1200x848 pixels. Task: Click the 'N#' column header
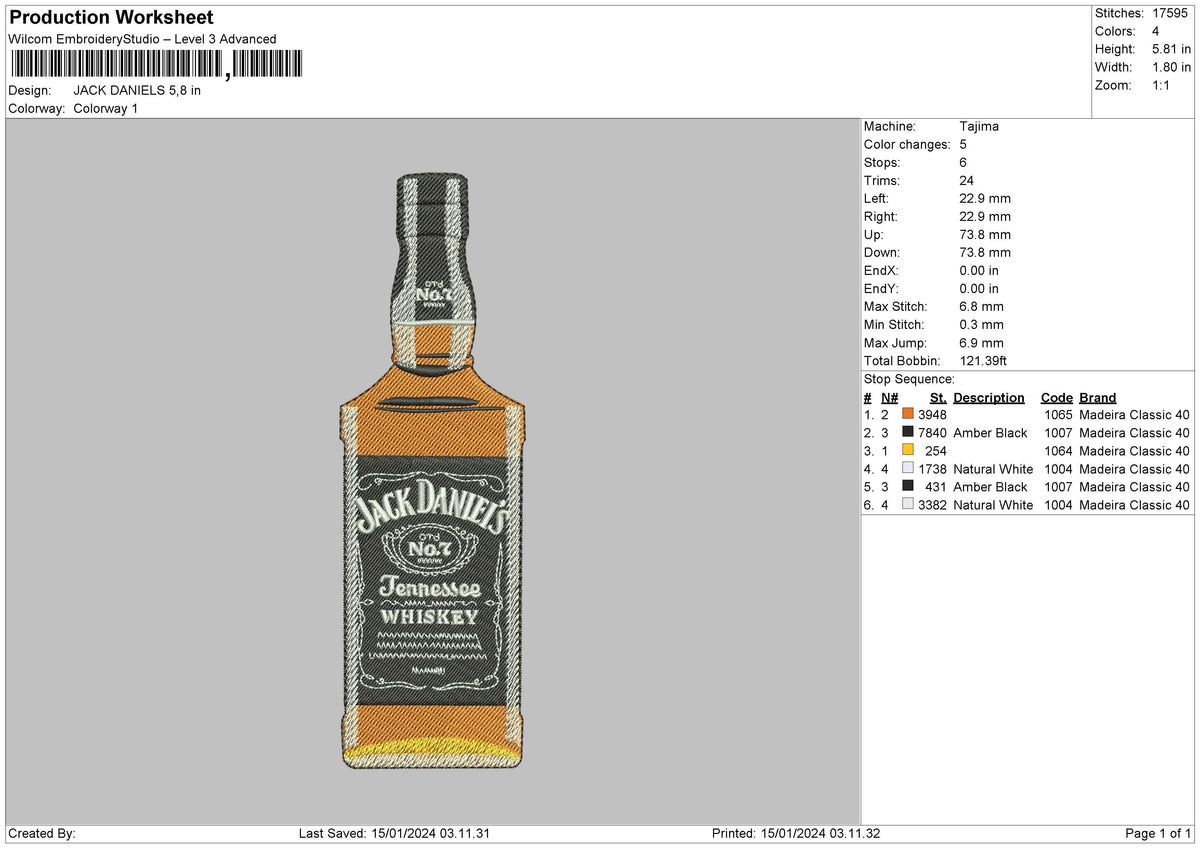889,397
